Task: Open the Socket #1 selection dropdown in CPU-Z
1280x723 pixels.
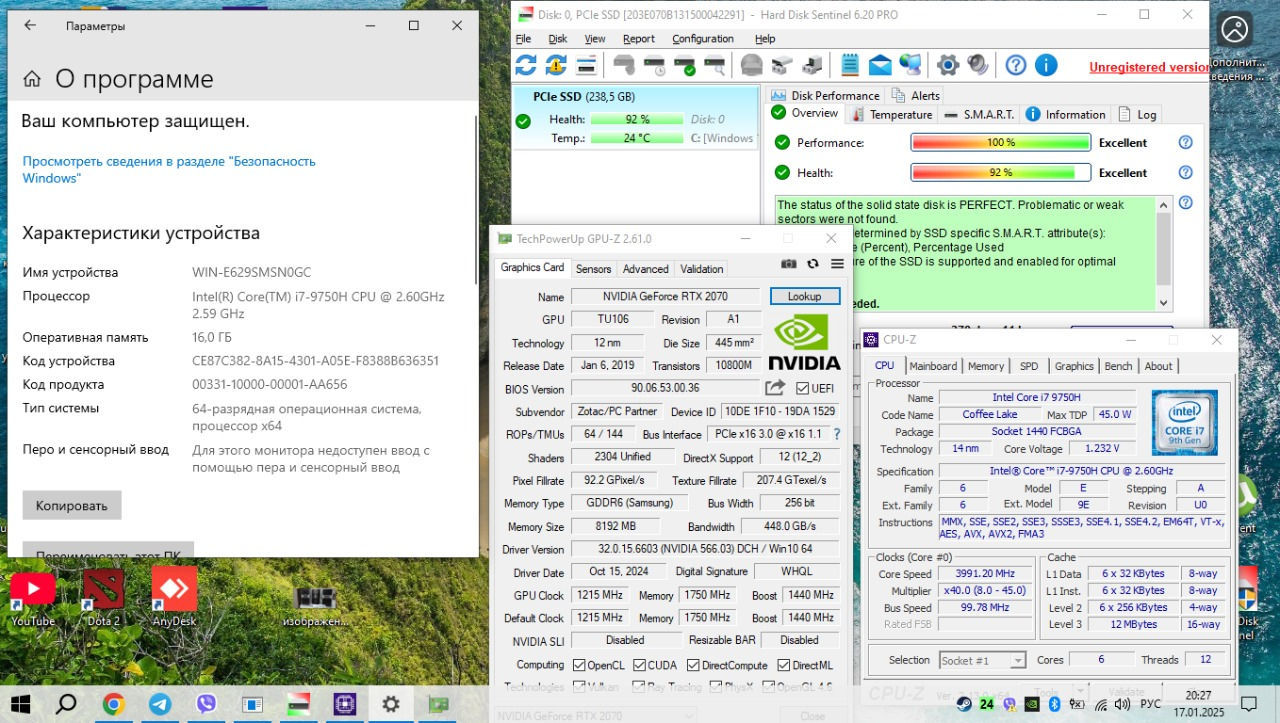Action: point(982,660)
